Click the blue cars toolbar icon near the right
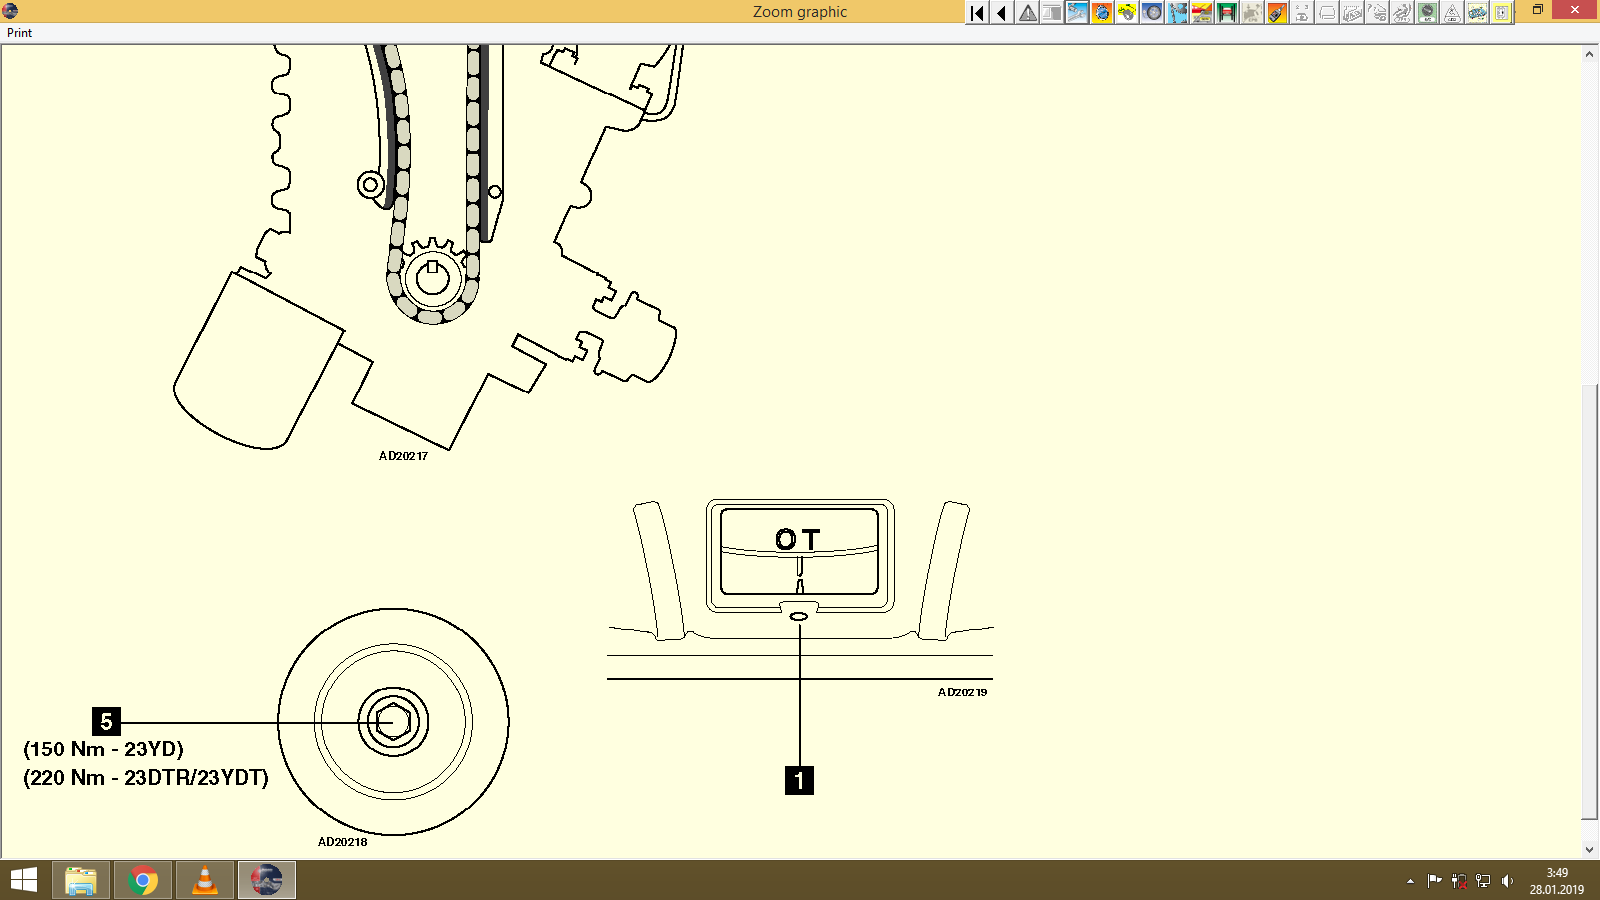The height and width of the screenshot is (900, 1600). (x=1476, y=13)
